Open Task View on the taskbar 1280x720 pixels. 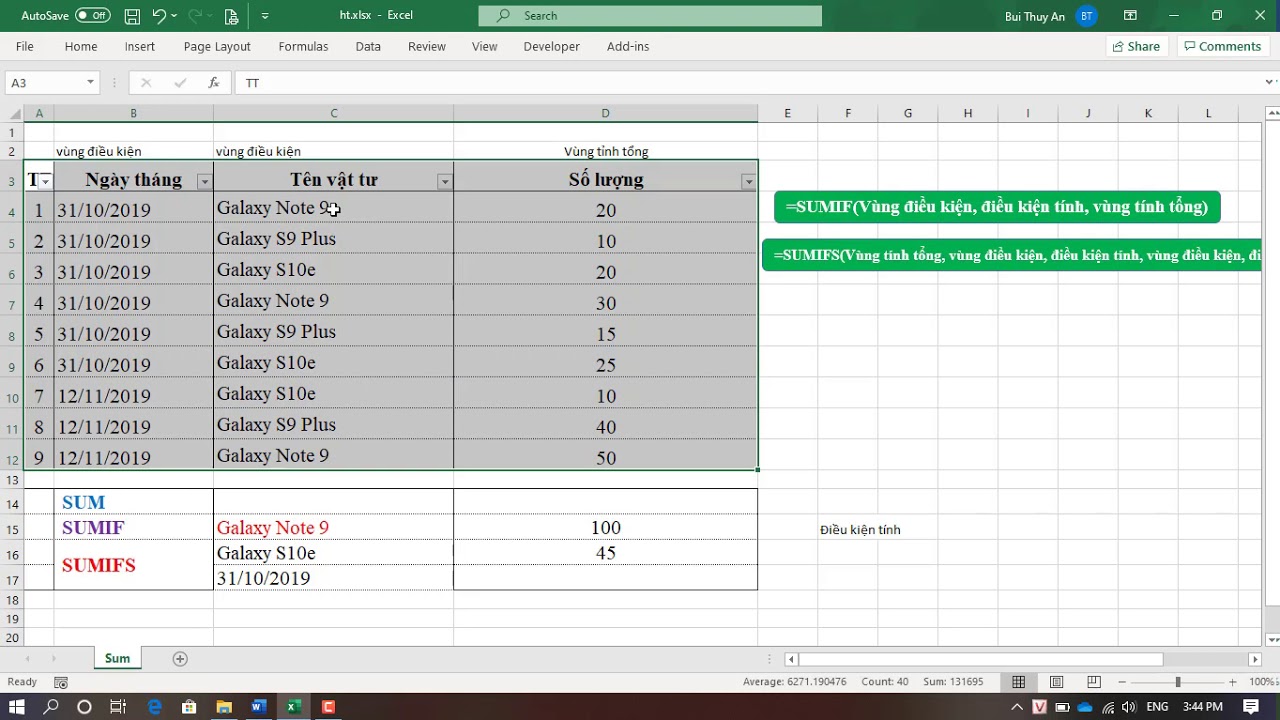pos(117,707)
